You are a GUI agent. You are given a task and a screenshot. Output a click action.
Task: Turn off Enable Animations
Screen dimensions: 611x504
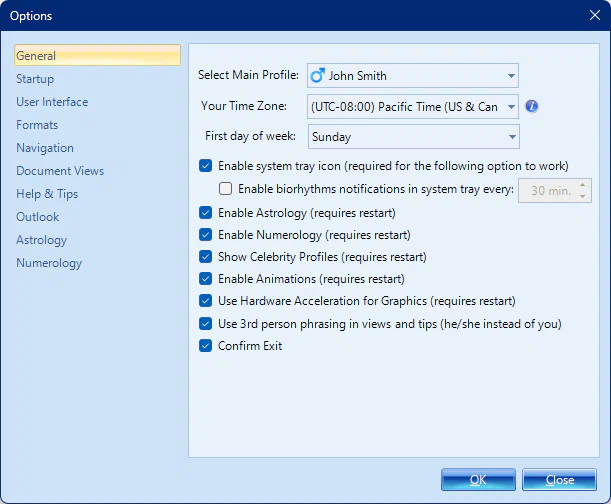(x=206, y=279)
